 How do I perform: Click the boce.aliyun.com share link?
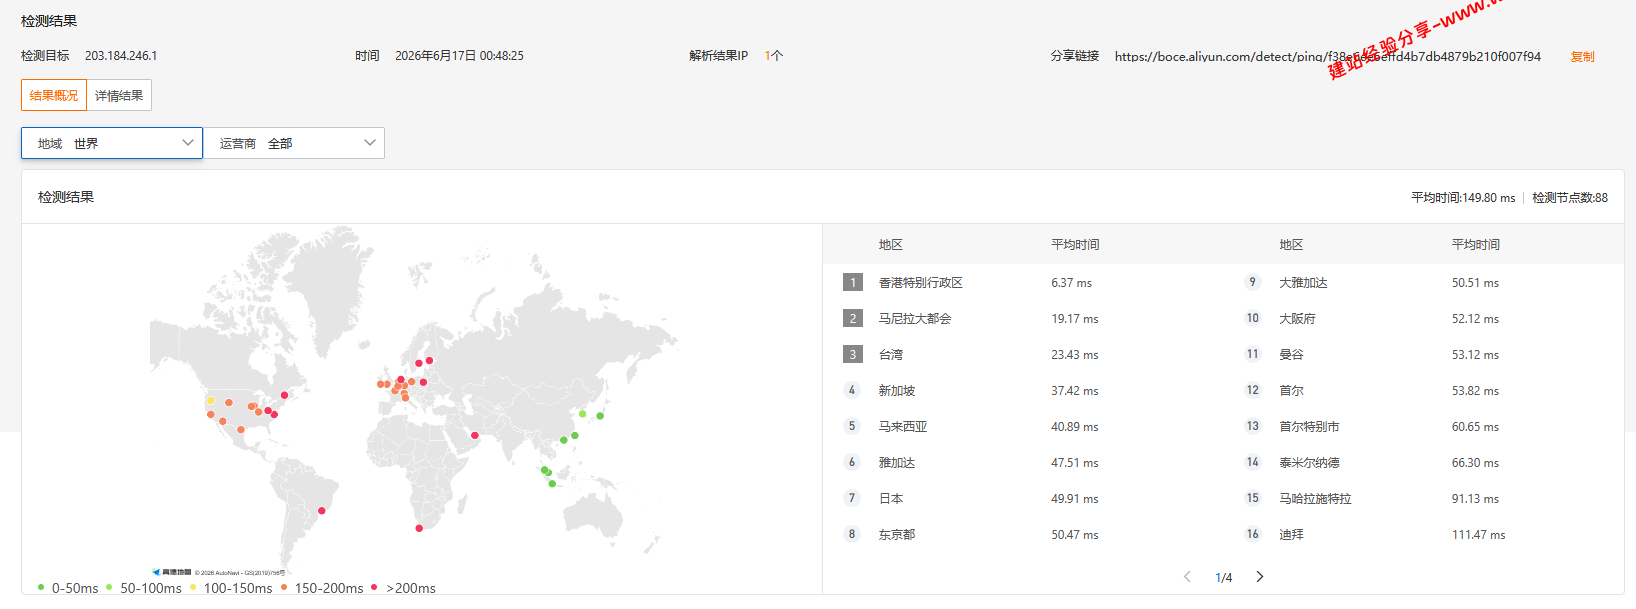(x=1327, y=57)
